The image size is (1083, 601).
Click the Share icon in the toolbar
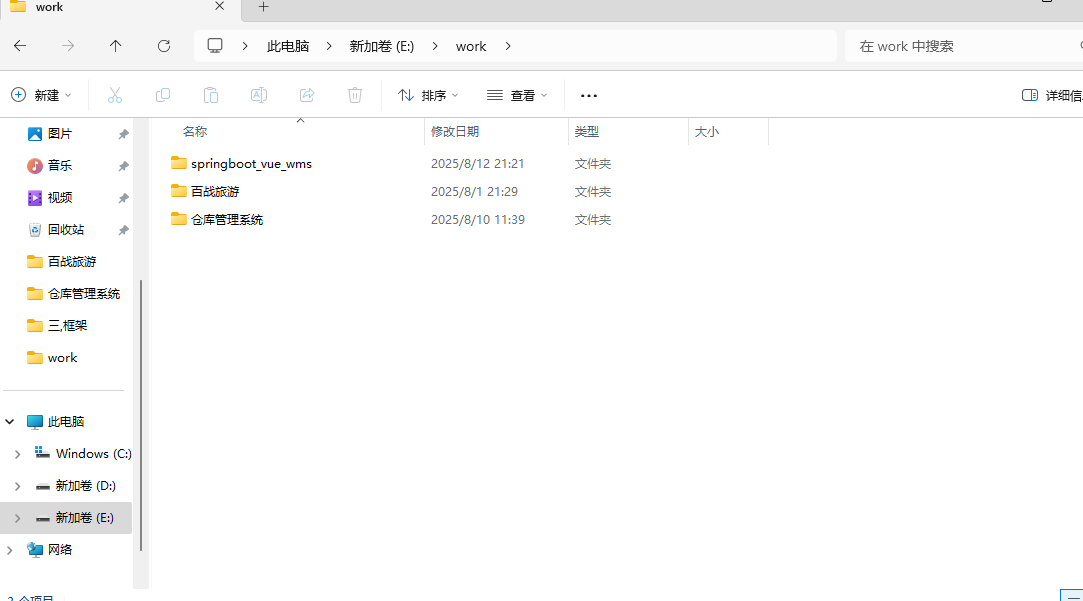click(307, 95)
